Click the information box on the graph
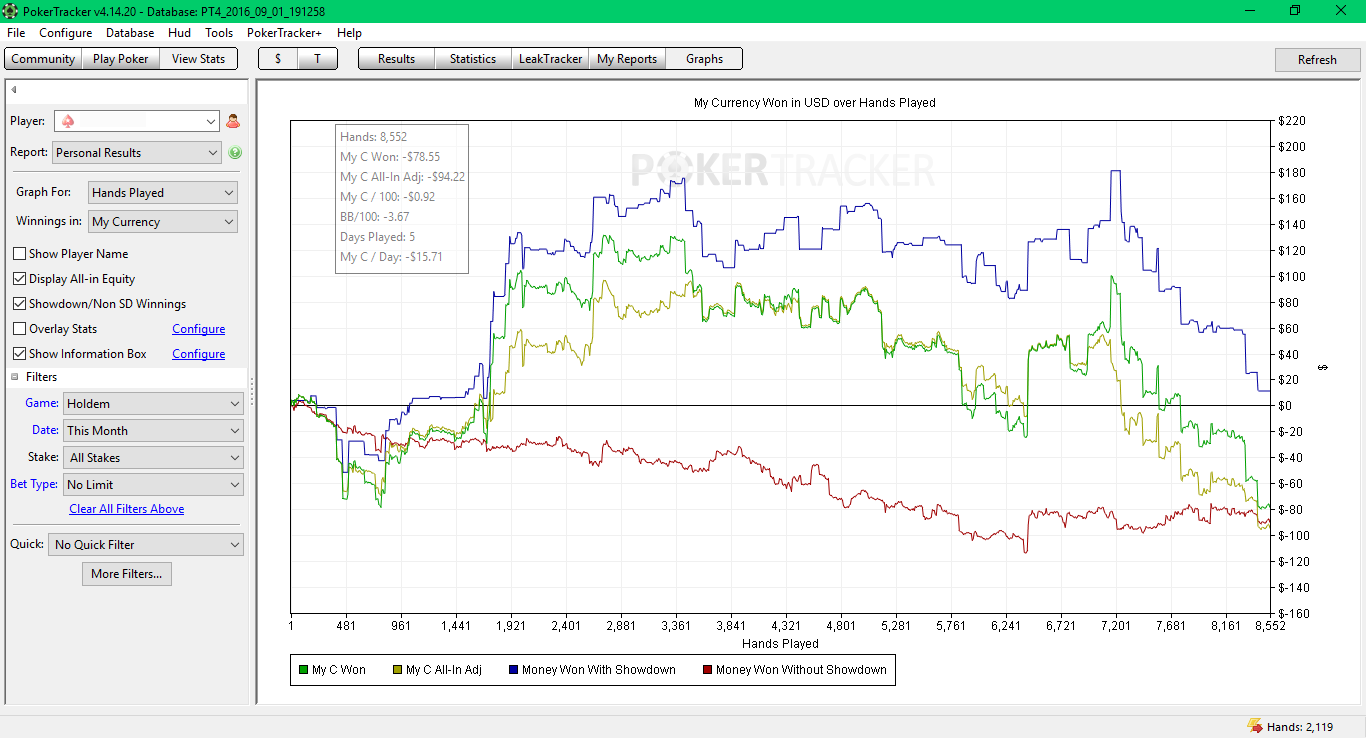The width and height of the screenshot is (1366, 738). pyautogui.click(x=402, y=198)
